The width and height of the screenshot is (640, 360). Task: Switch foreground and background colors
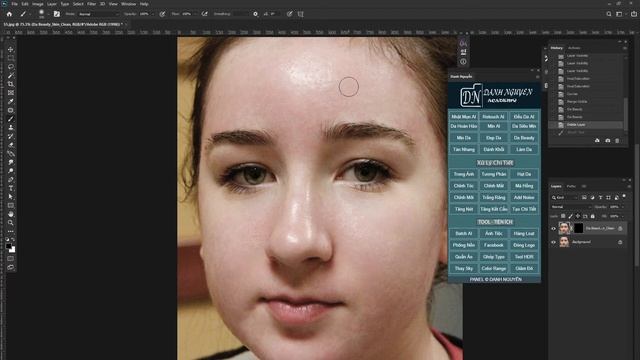[13, 240]
